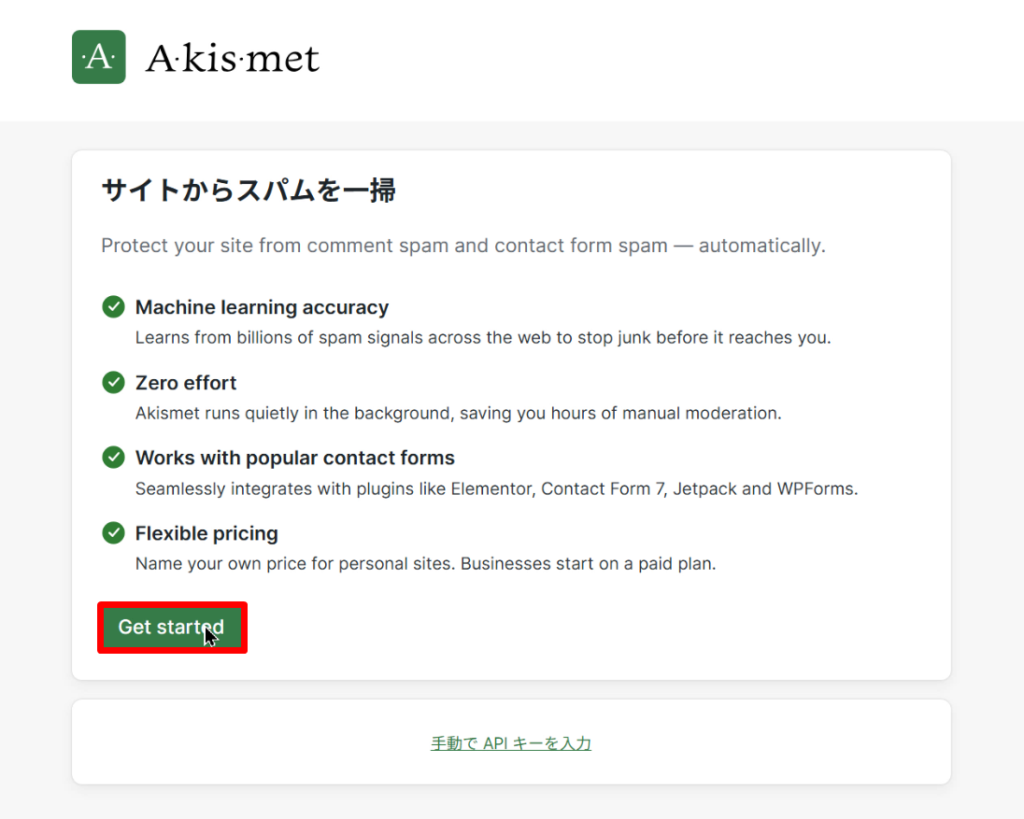
Task: Select the Flexible pricing feature title
Action: pyautogui.click(x=206, y=533)
